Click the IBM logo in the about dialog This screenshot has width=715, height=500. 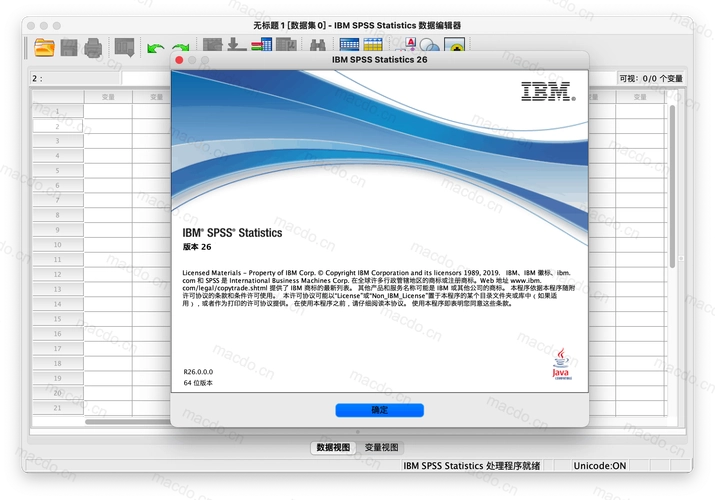click(548, 91)
